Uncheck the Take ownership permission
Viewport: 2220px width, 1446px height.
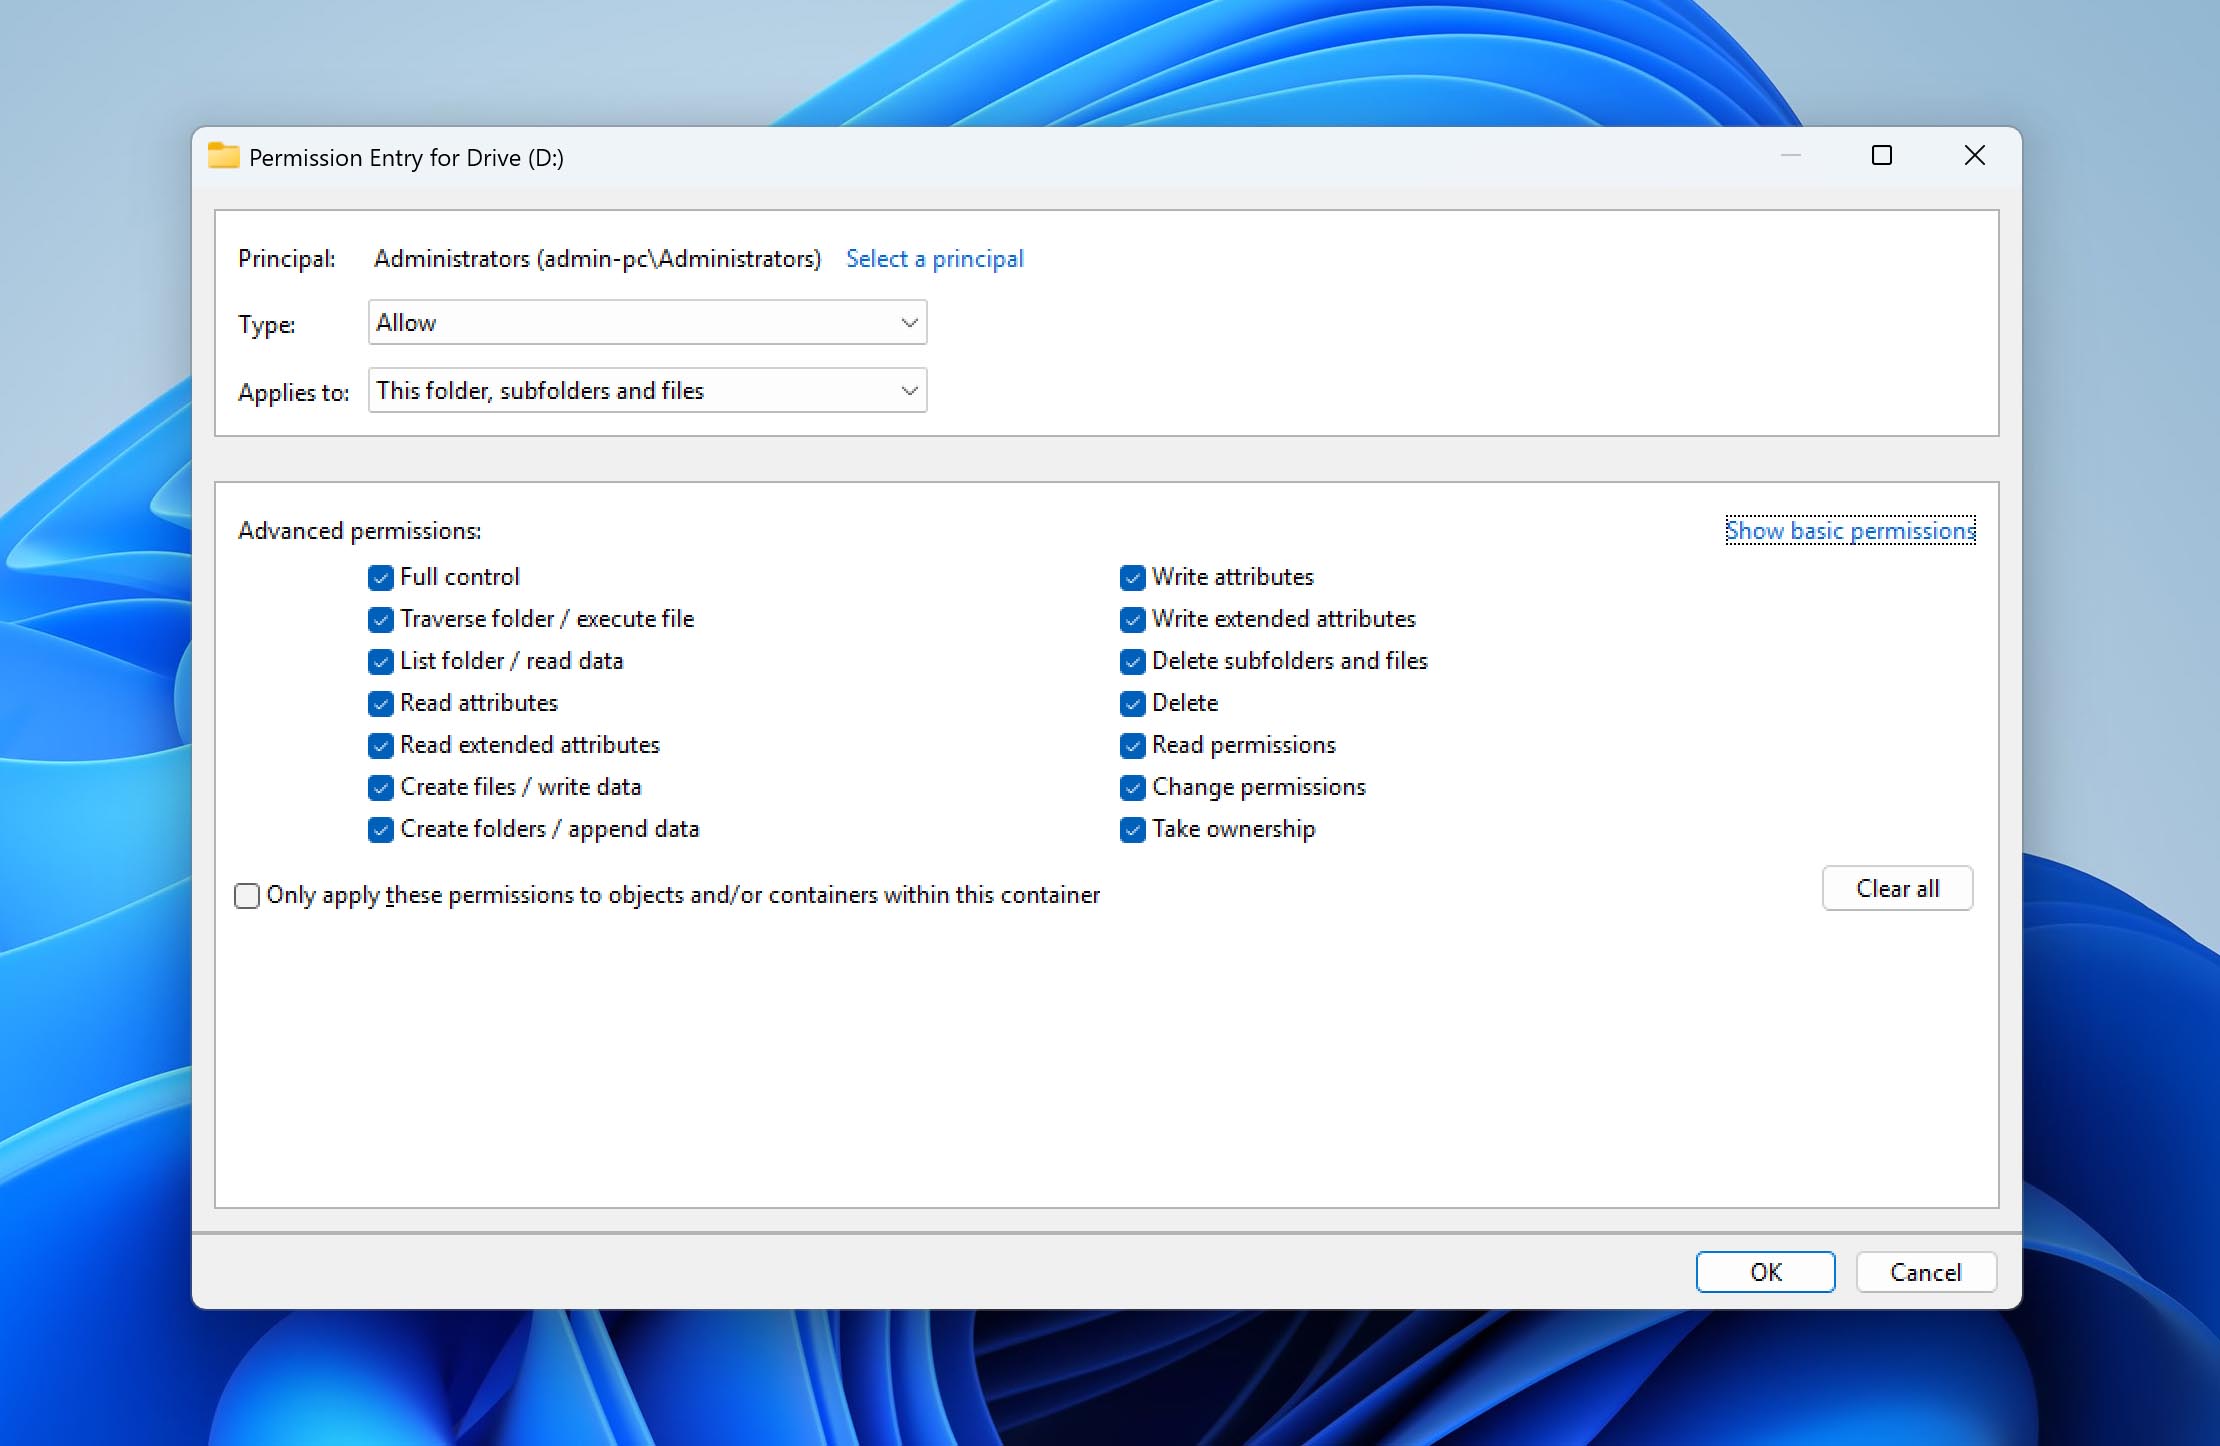coord(1132,830)
